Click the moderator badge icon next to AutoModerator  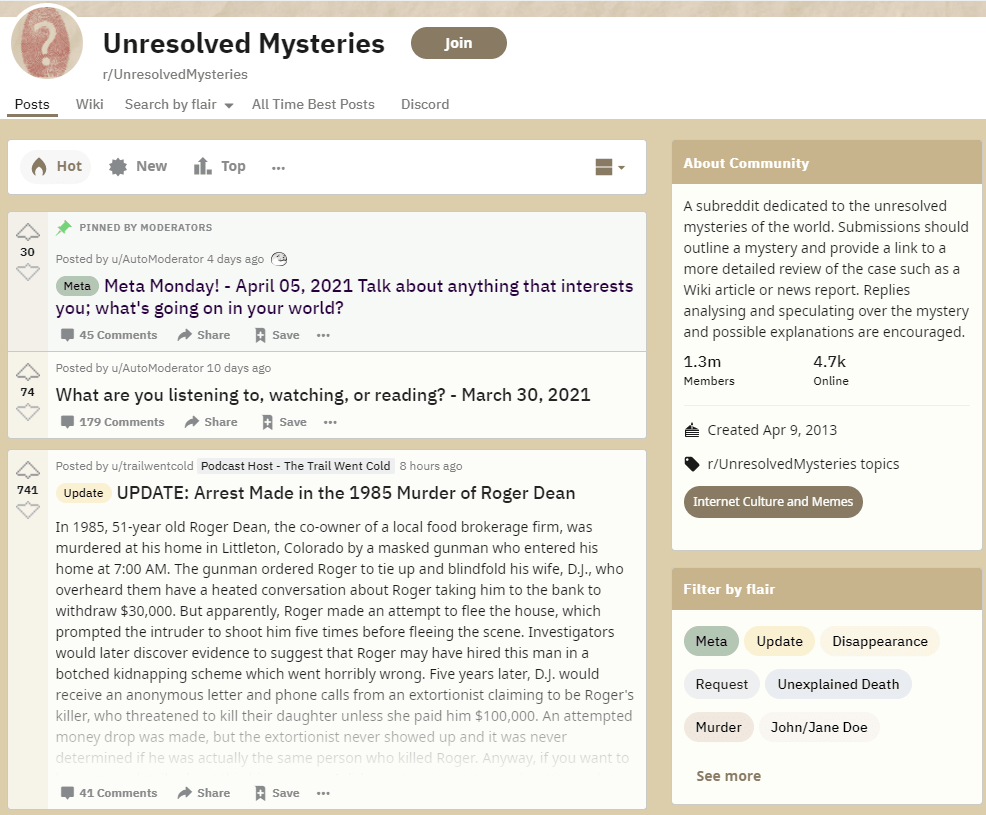pyautogui.click(x=279, y=259)
